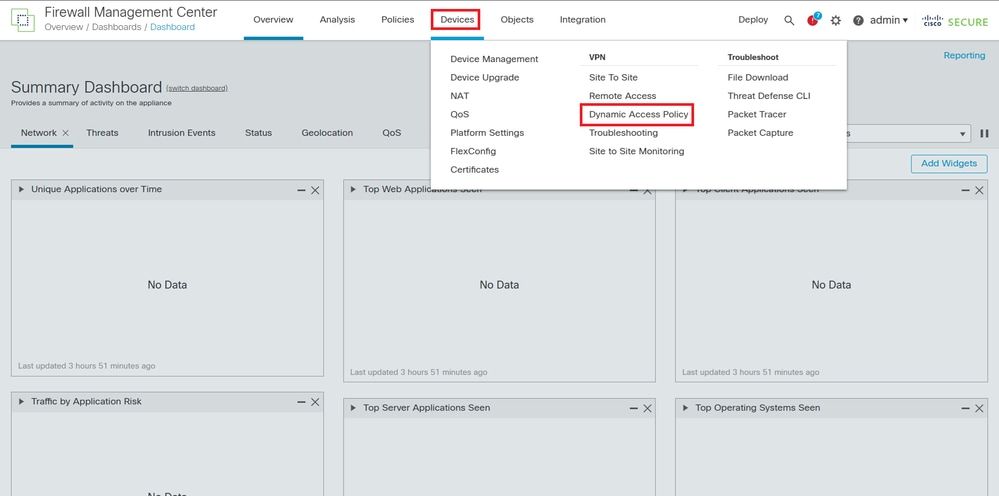999x496 pixels.
Task: Open Packet Capture from Troubleshoot
Action: click(x=760, y=133)
